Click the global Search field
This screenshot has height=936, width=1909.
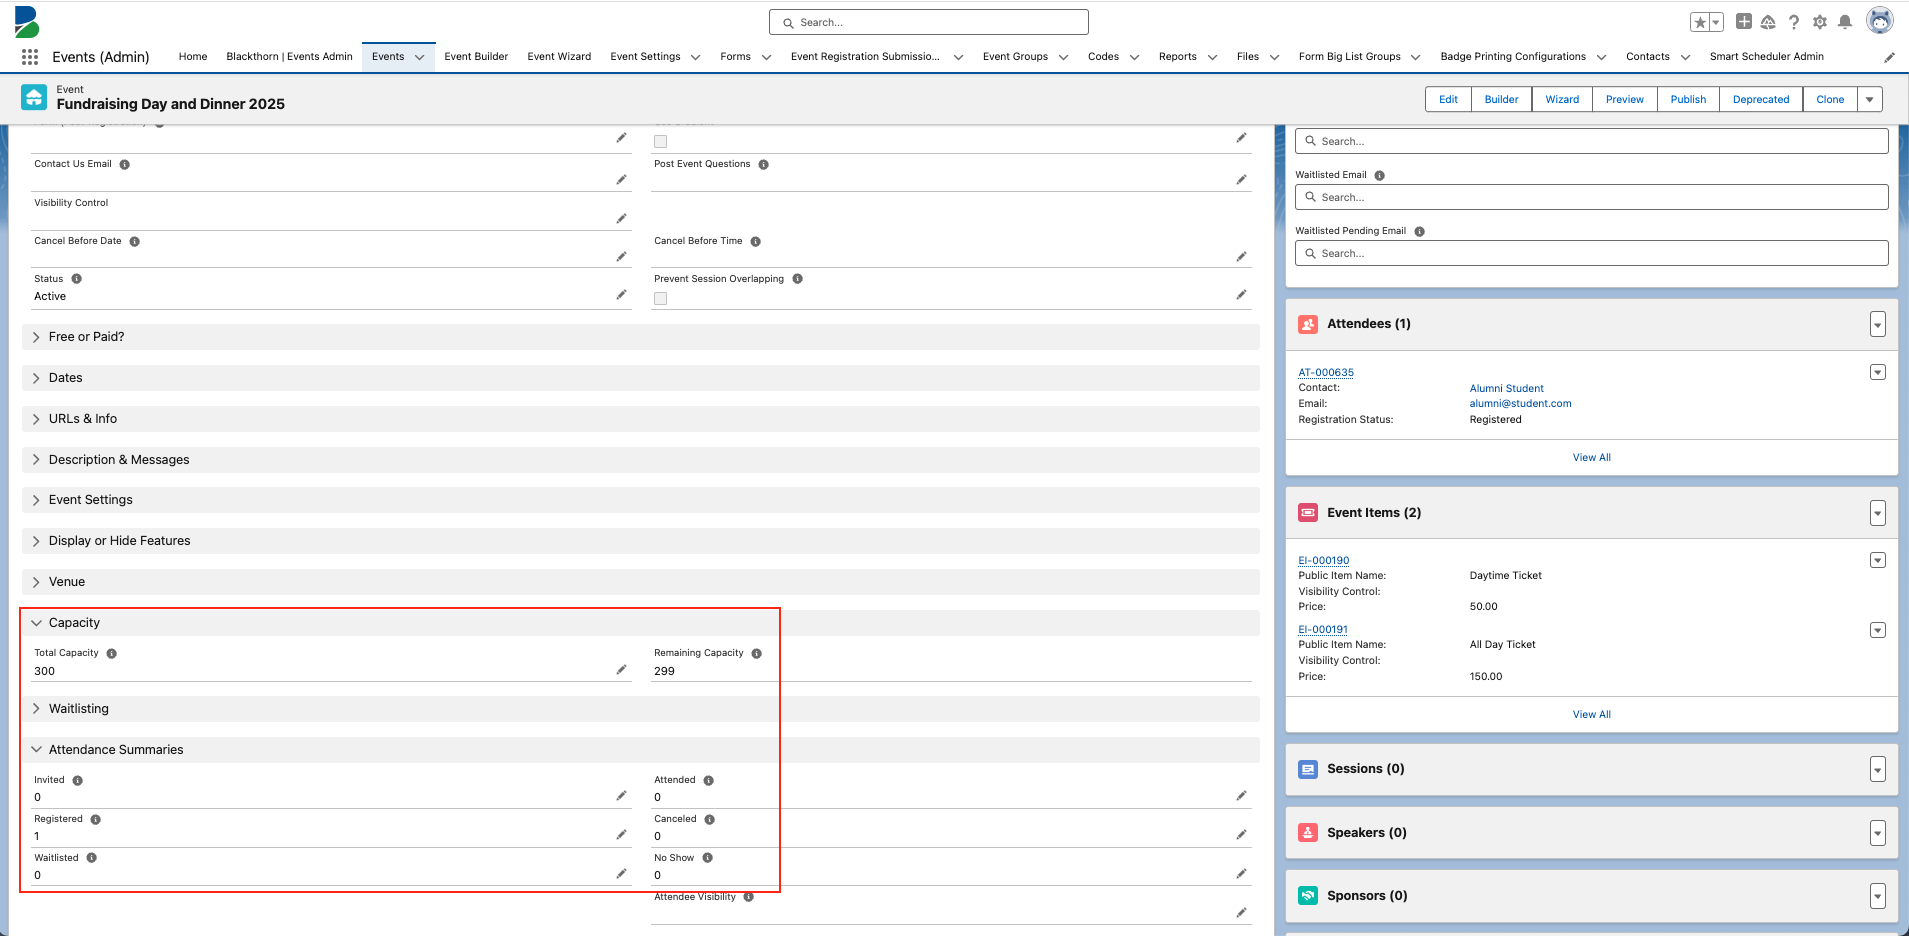(928, 22)
